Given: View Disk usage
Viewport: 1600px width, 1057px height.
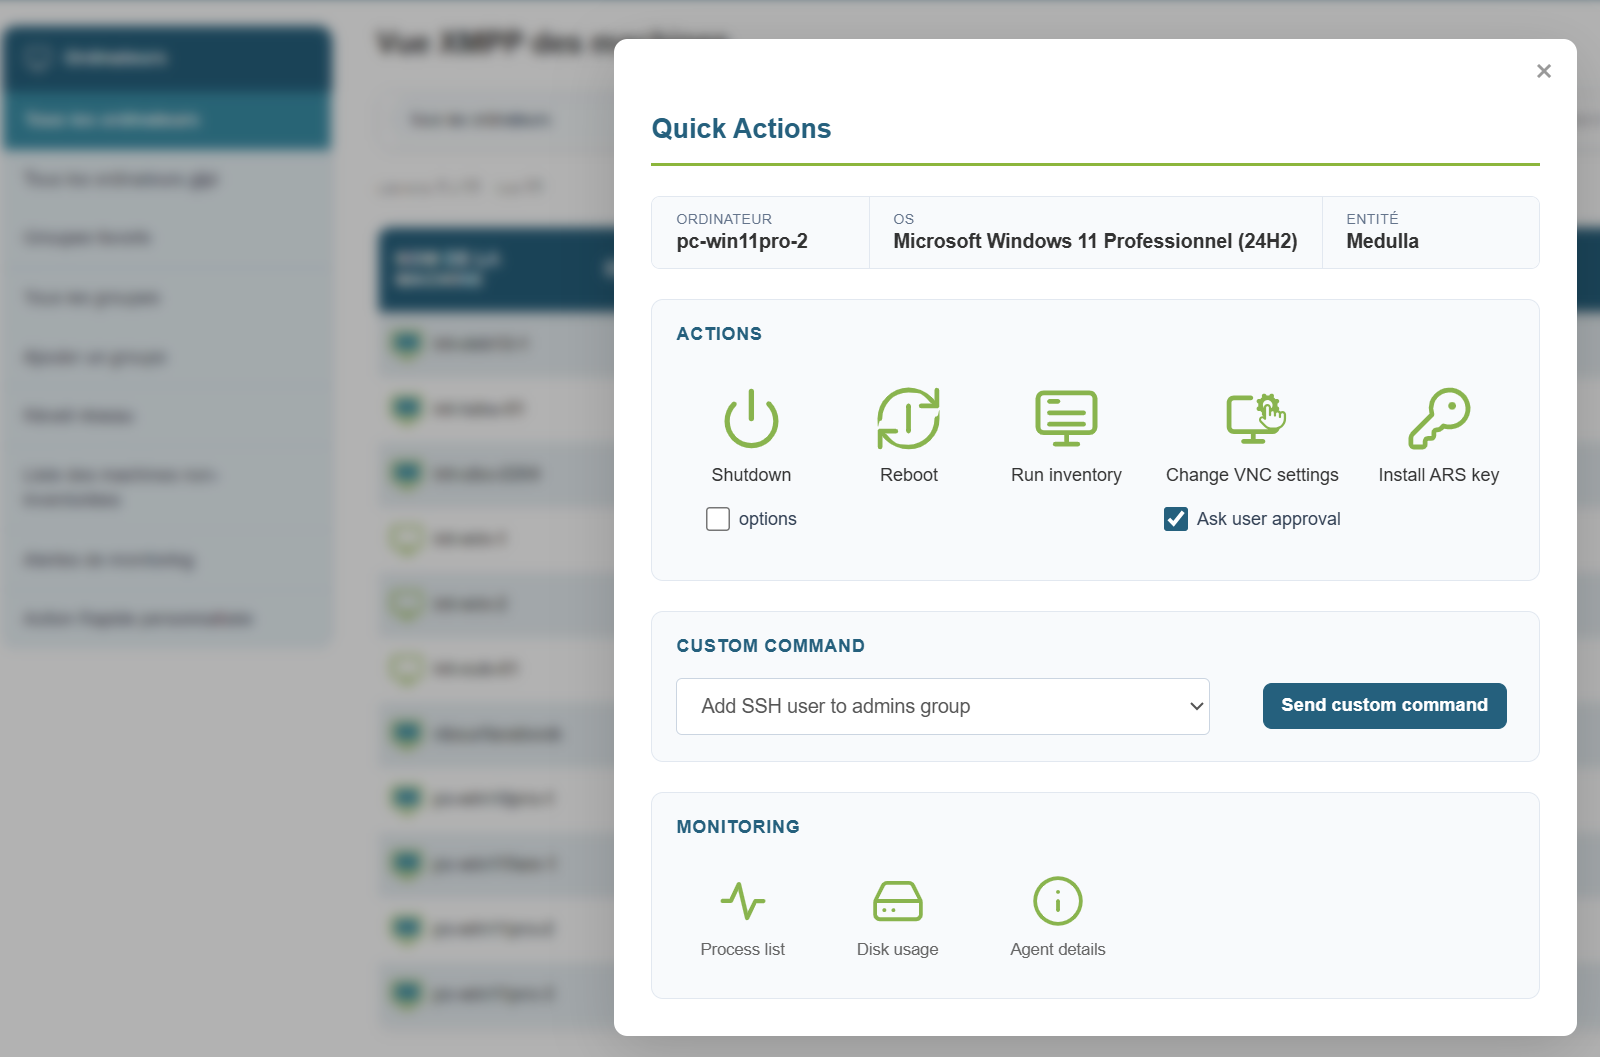Looking at the screenshot, I should tap(897, 901).
